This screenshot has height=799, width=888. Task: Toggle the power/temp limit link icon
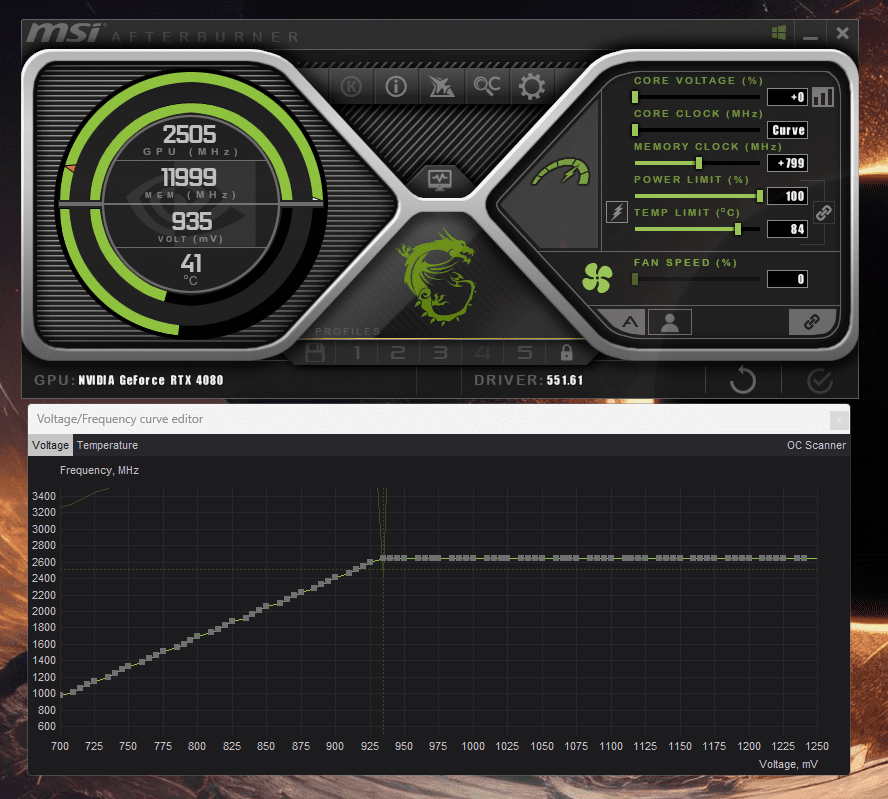tap(823, 213)
